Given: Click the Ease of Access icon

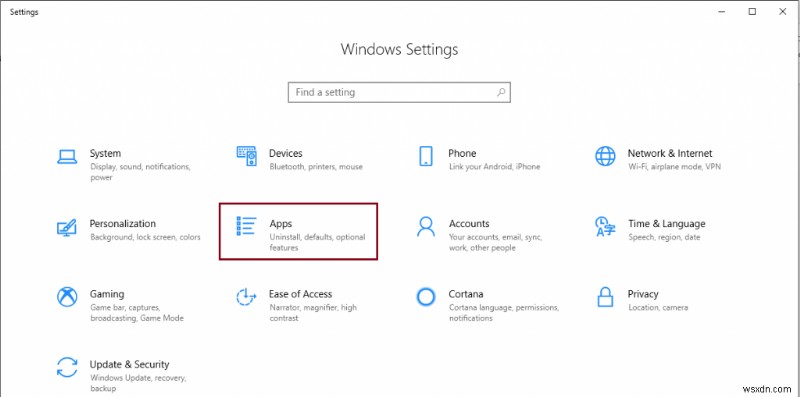Looking at the screenshot, I should pos(246,296).
